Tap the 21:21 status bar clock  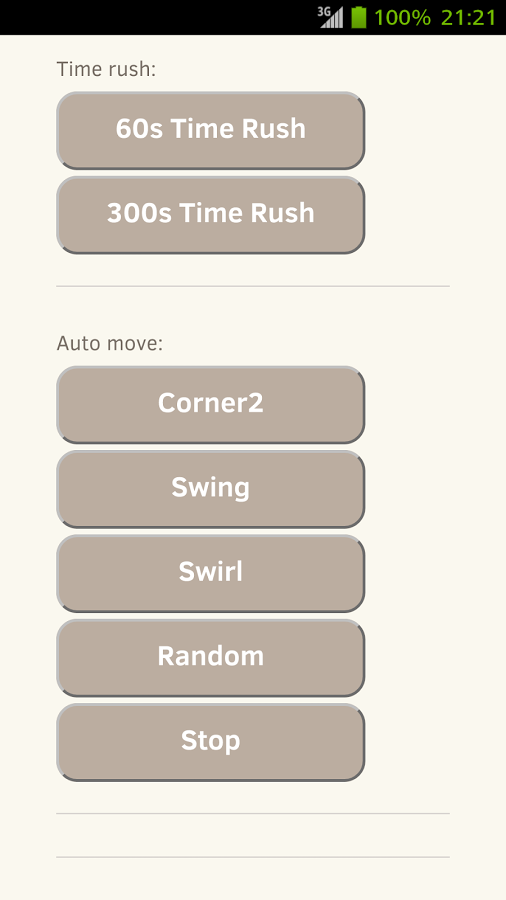point(469,18)
